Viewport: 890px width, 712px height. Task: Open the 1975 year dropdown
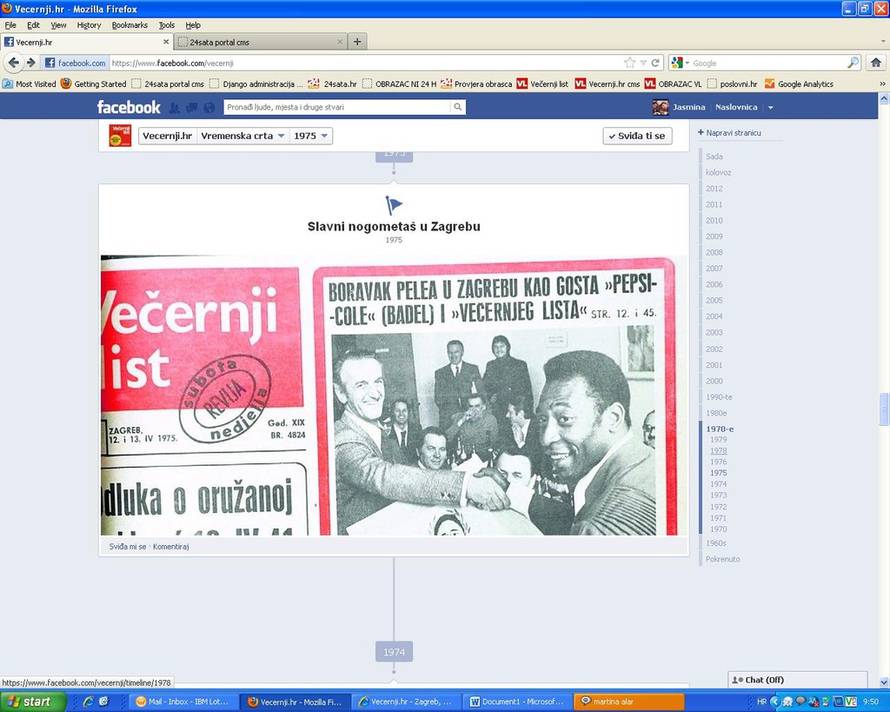point(311,135)
